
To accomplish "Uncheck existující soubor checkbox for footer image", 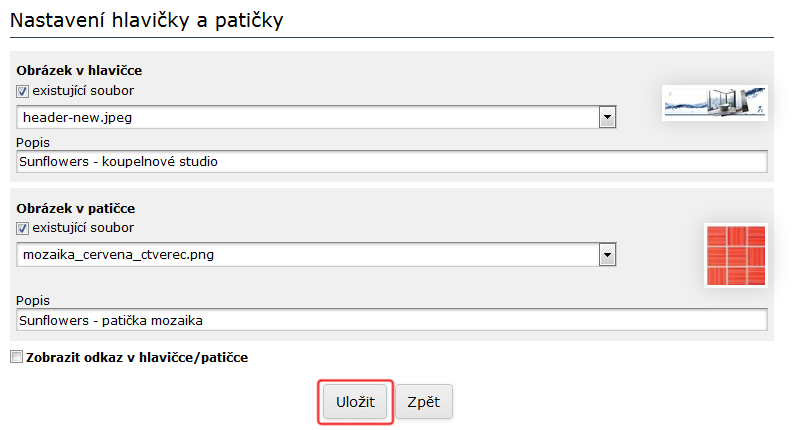I will 23,229.
